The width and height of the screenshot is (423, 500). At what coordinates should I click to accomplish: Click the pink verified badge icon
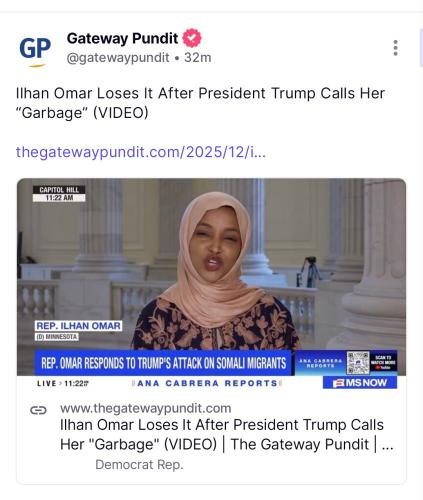click(x=192, y=38)
